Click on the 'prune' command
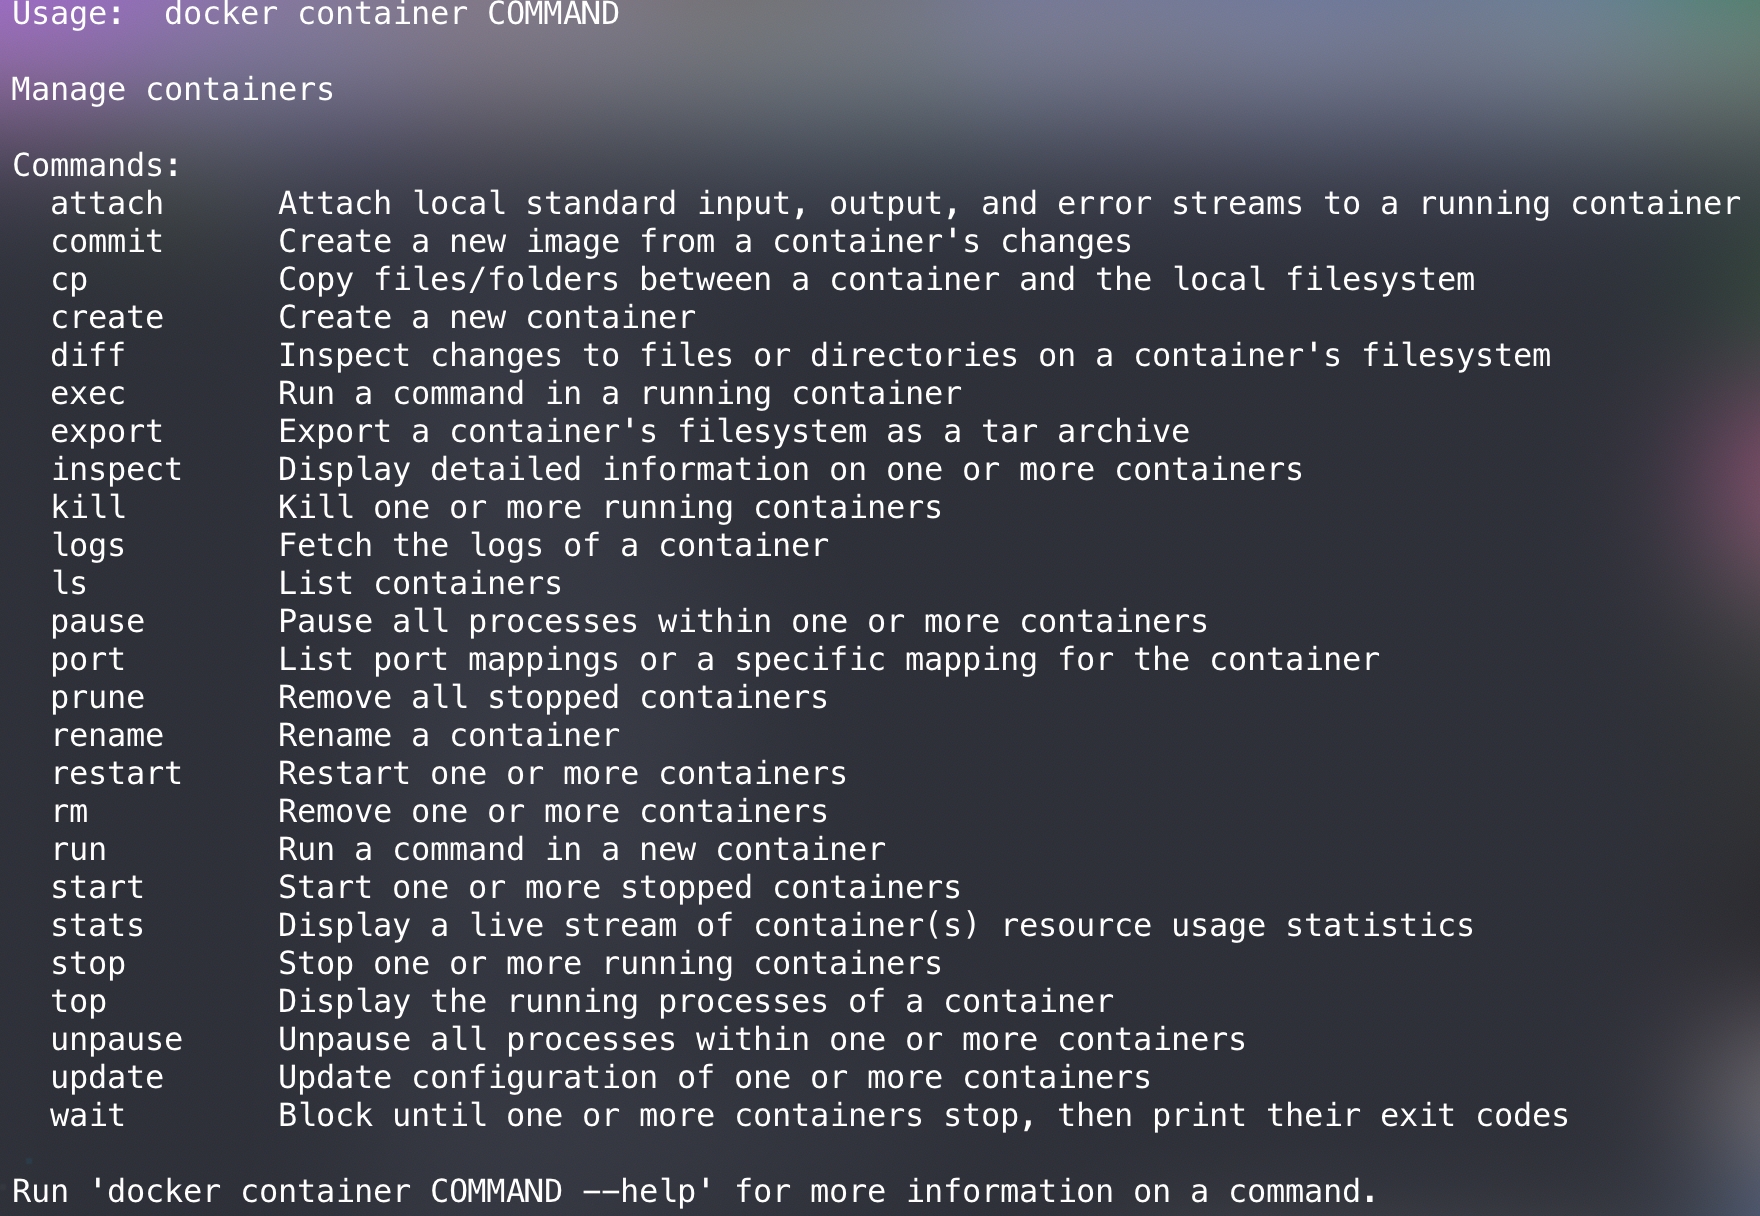Image resolution: width=1760 pixels, height=1216 pixels. [x=98, y=698]
